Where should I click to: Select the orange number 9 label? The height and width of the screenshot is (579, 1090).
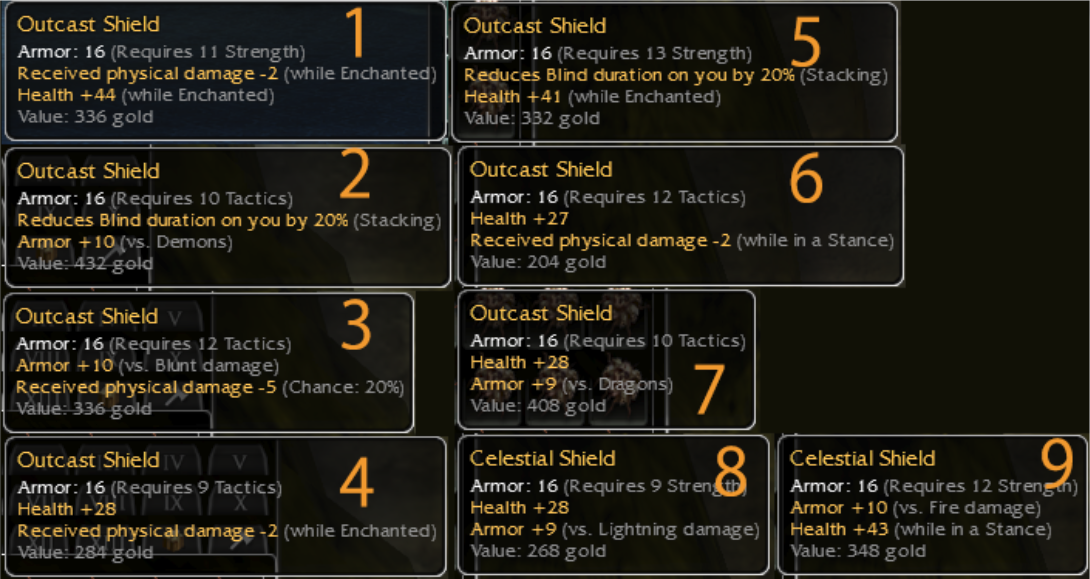(1057, 460)
